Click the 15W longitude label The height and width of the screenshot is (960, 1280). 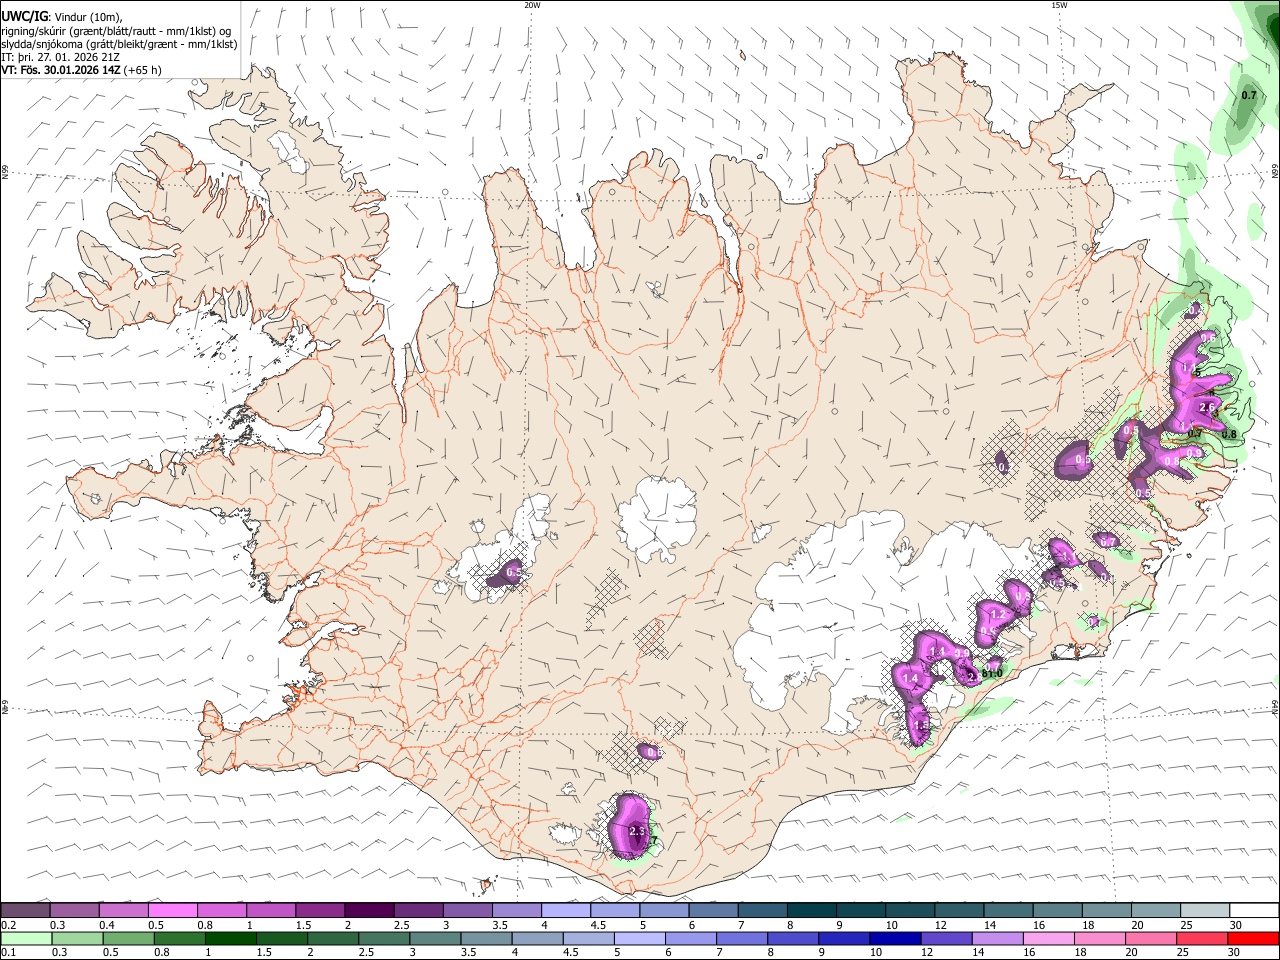(1058, 5)
